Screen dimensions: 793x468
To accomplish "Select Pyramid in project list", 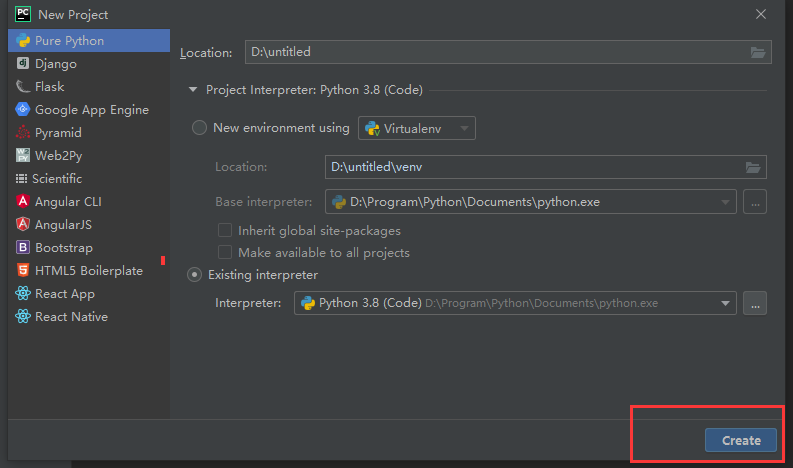I will (x=89, y=133).
